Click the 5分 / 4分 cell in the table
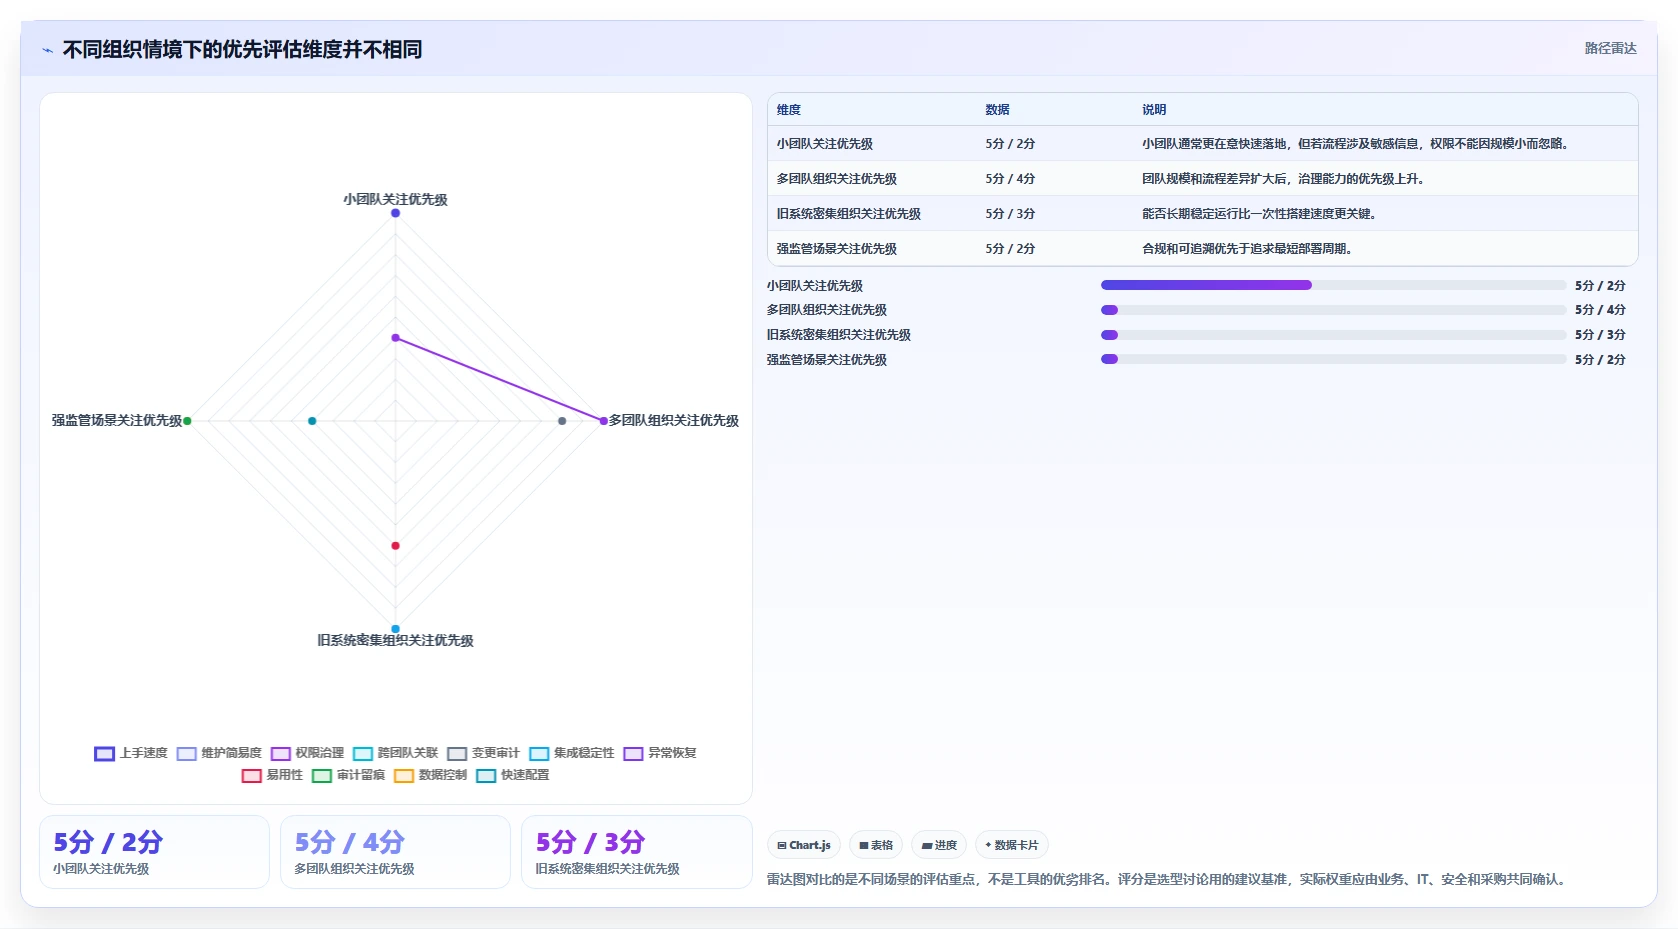The width and height of the screenshot is (1678, 929). (x=1010, y=179)
